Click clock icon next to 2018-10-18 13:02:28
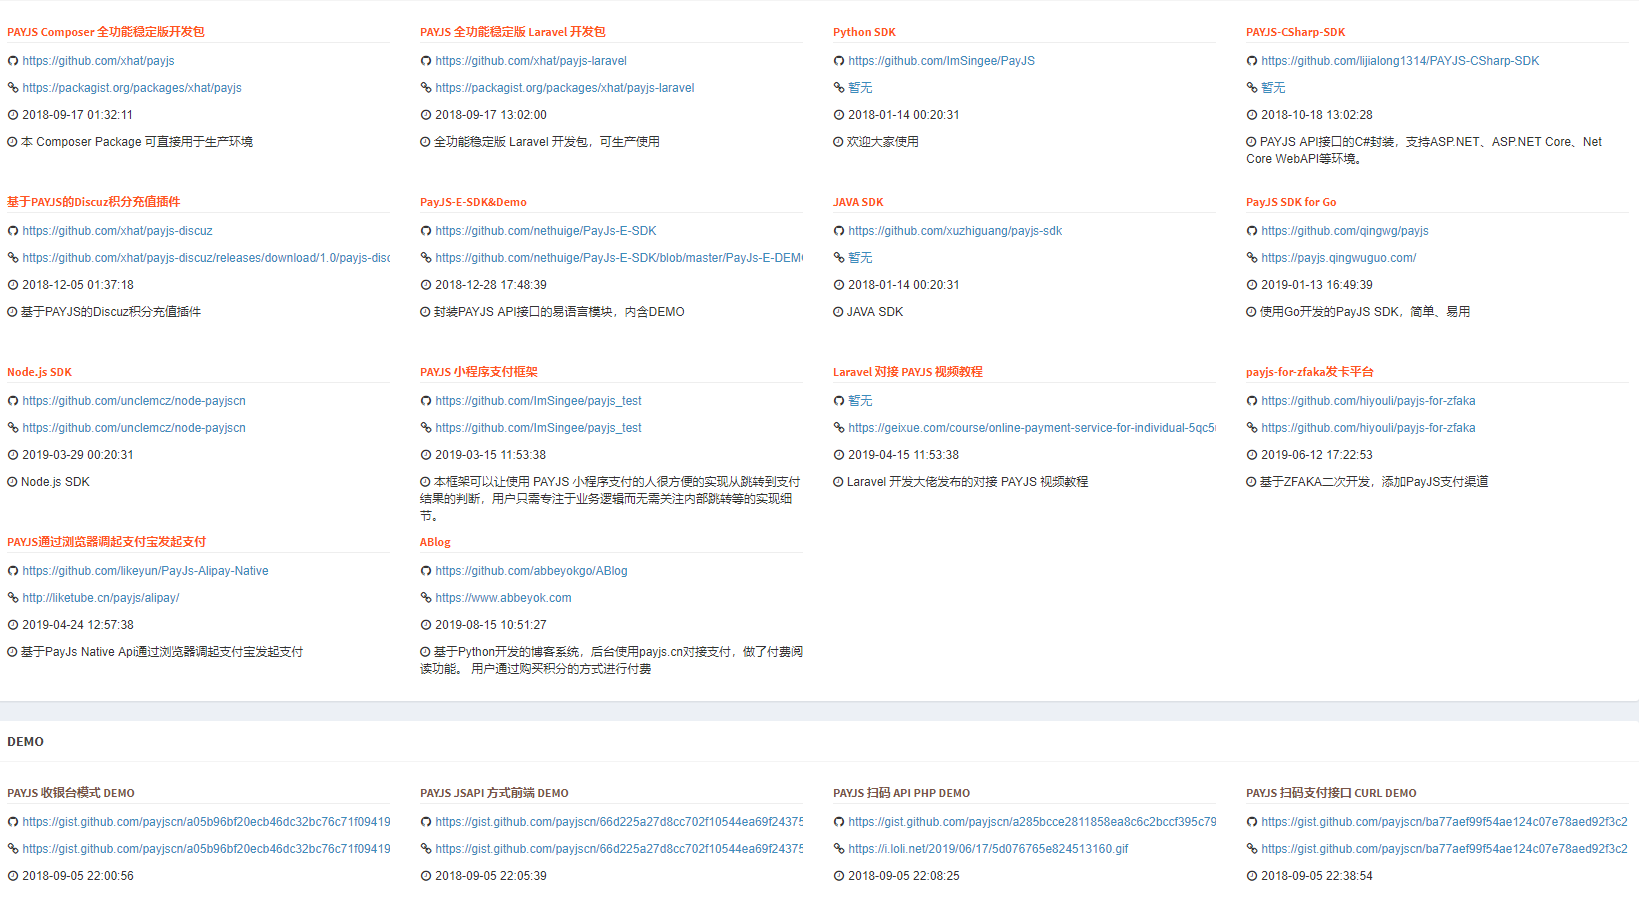This screenshot has width=1639, height=901. [1252, 115]
